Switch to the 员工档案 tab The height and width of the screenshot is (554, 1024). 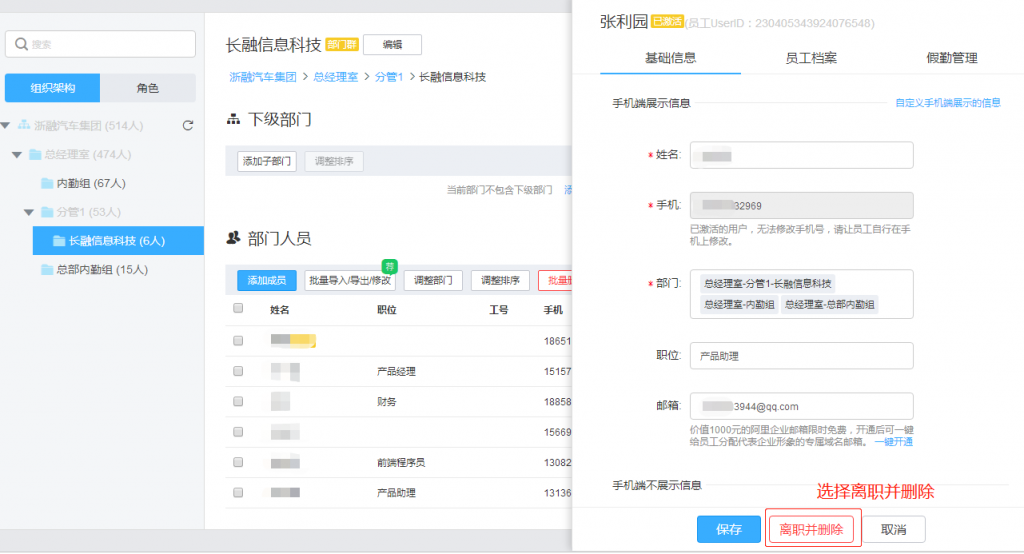[x=810, y=58]
